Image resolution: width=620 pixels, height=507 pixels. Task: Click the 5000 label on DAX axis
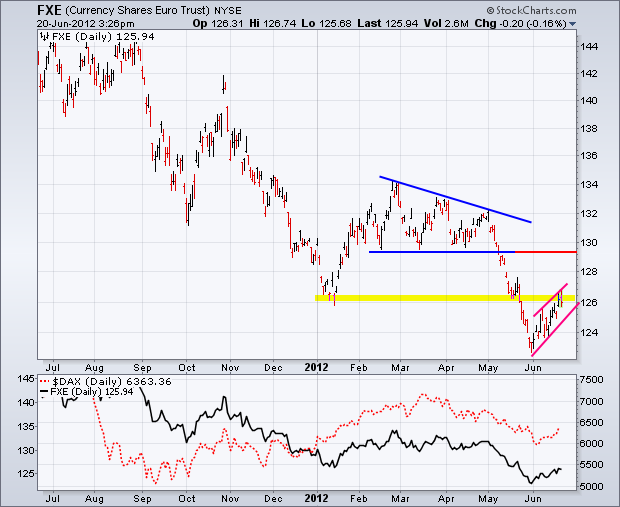tap(592, 486)
